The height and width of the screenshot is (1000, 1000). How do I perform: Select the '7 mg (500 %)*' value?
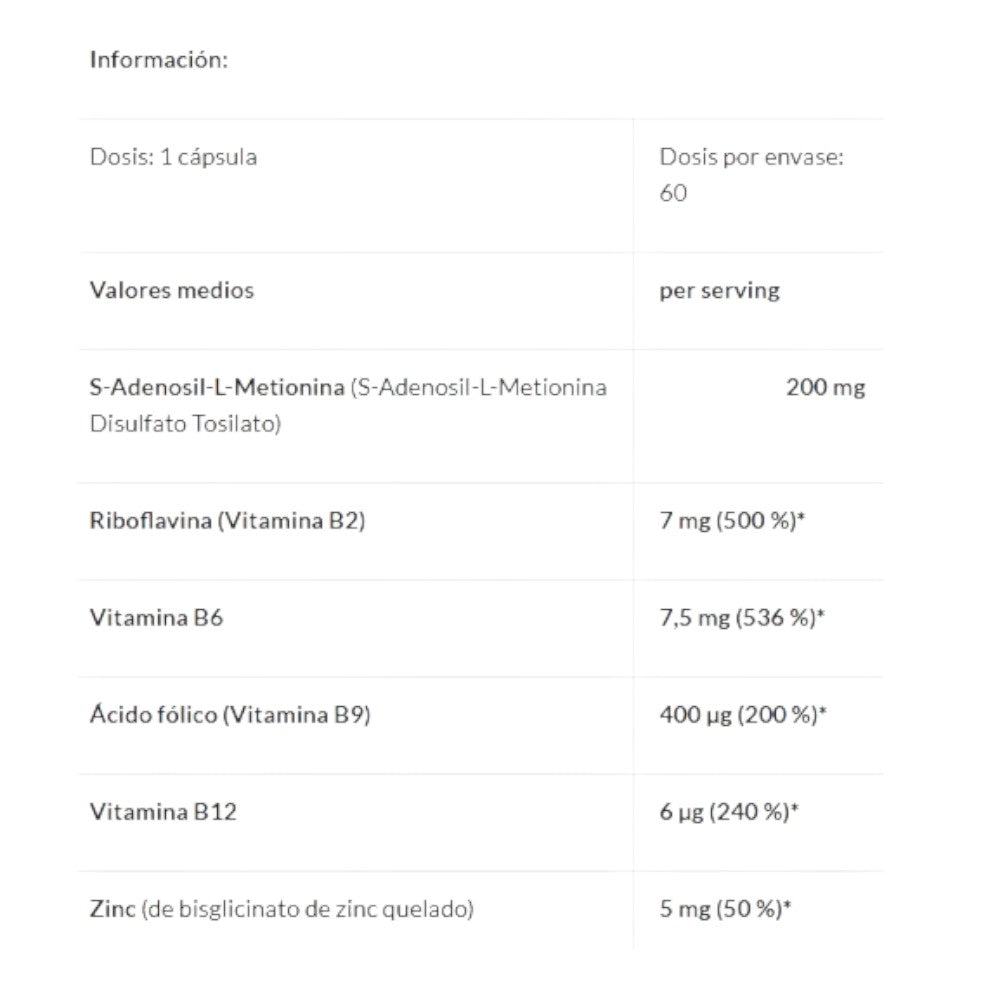pos(731,521)
